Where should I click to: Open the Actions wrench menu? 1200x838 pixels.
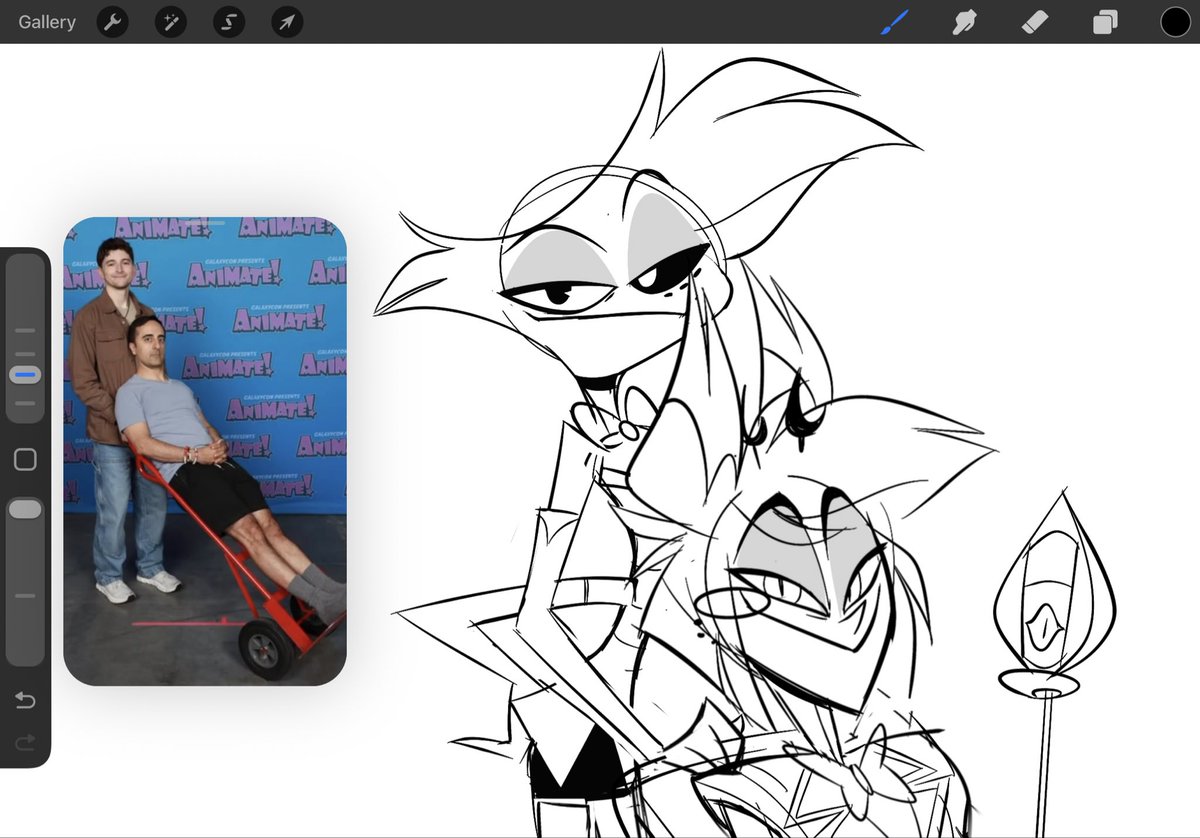(x=112, y=22)
